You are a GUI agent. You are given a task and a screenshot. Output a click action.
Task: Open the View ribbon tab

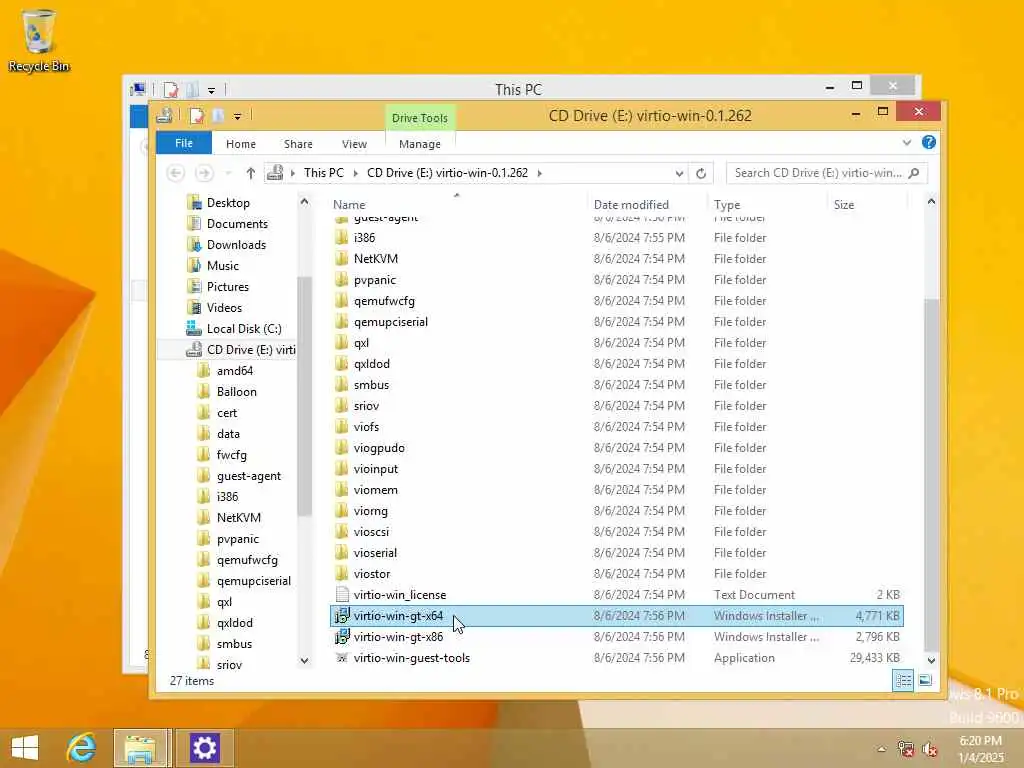[x=354, y=144]
